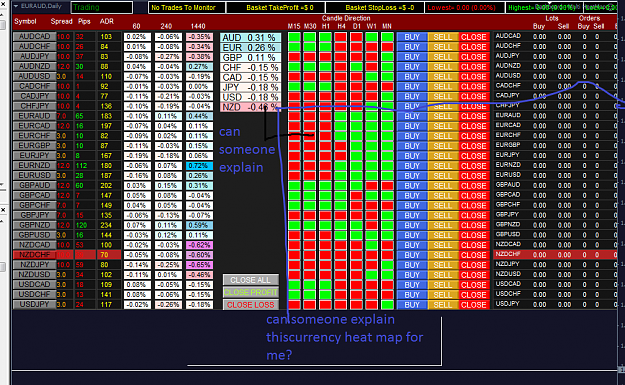
Task: Click the Basket StopLoss field
Action: pyautogui.click(x=375, y=8)
